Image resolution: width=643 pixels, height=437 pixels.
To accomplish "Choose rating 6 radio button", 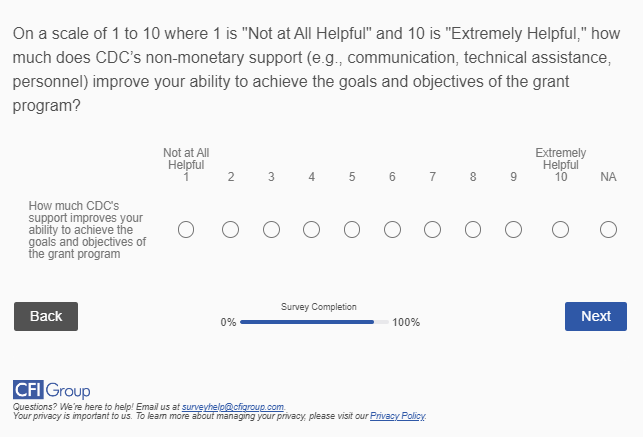I will tap(392, 230).
